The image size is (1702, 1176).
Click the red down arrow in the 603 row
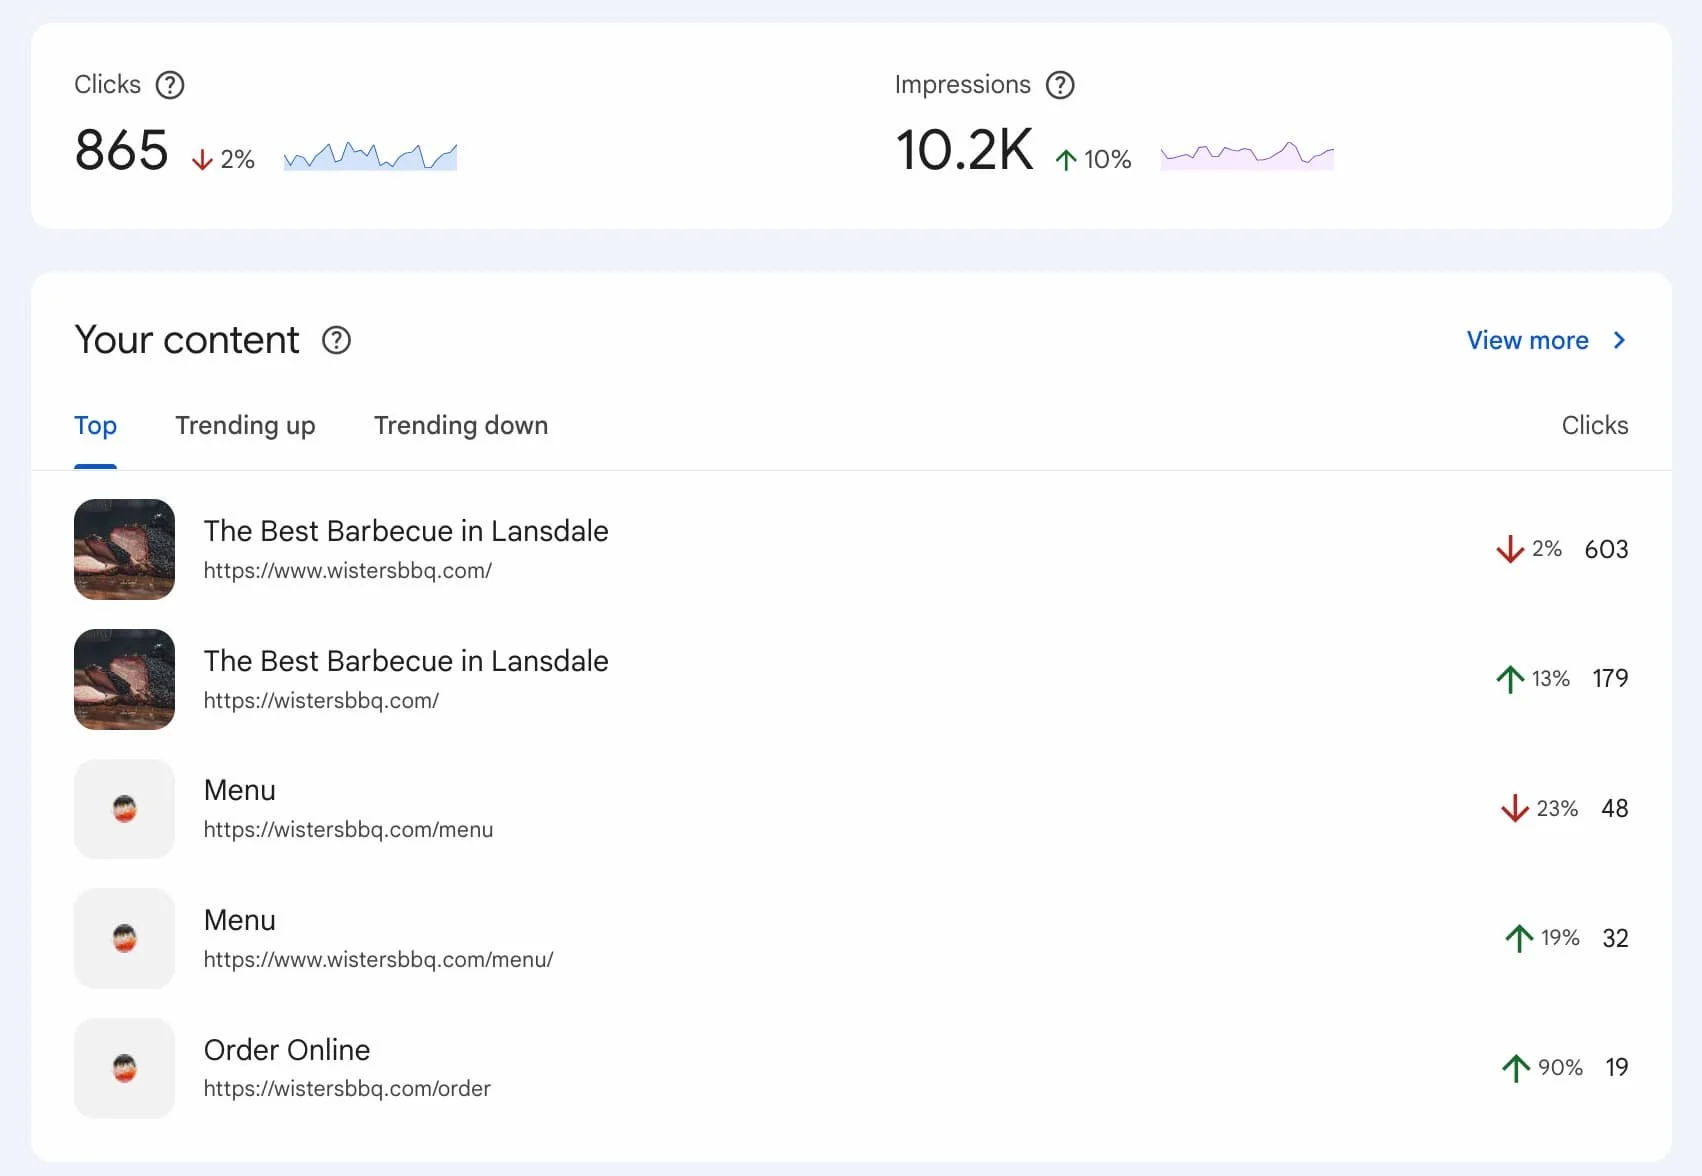1510,549
